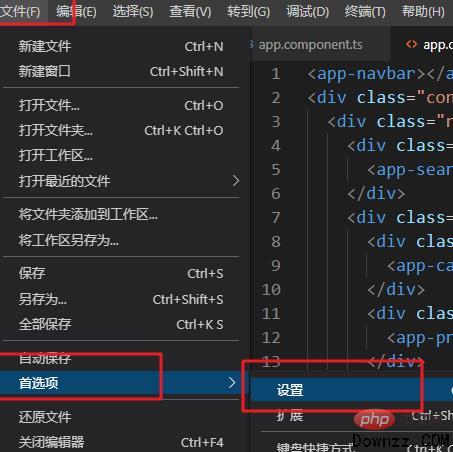Open 扩展 in the preferences submenu

(x=352, y=416)
